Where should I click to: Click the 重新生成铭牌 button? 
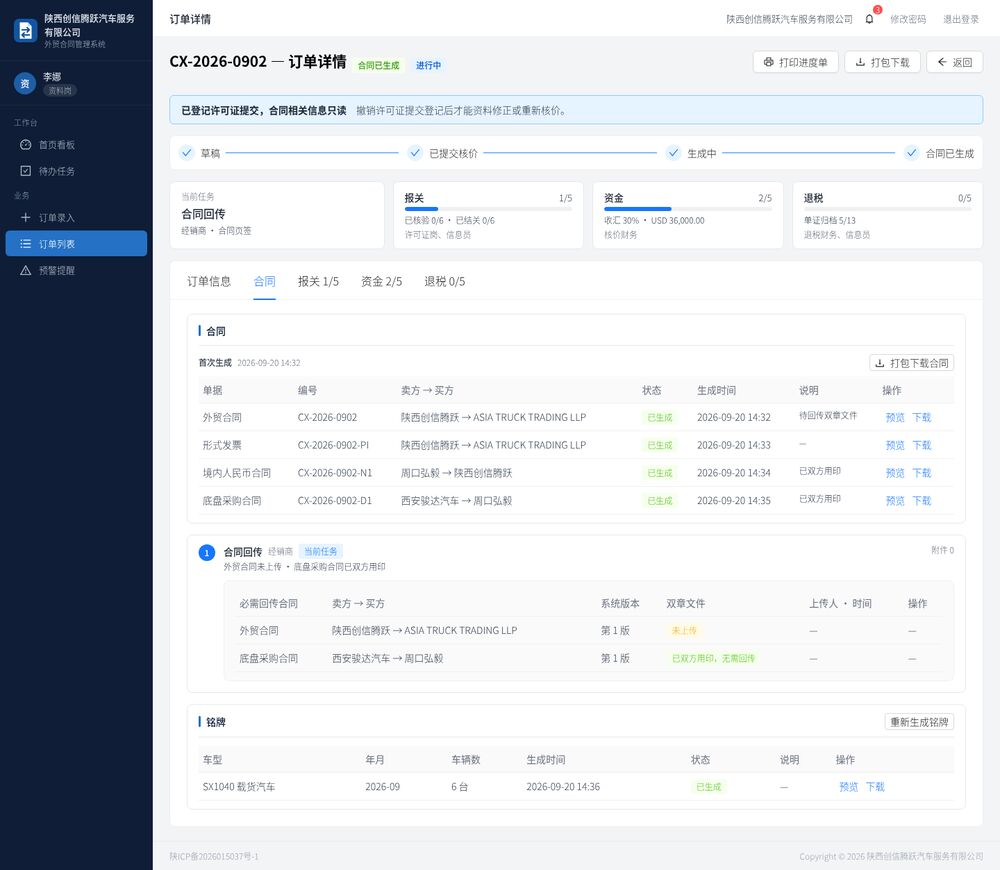[x=919, y=722]
